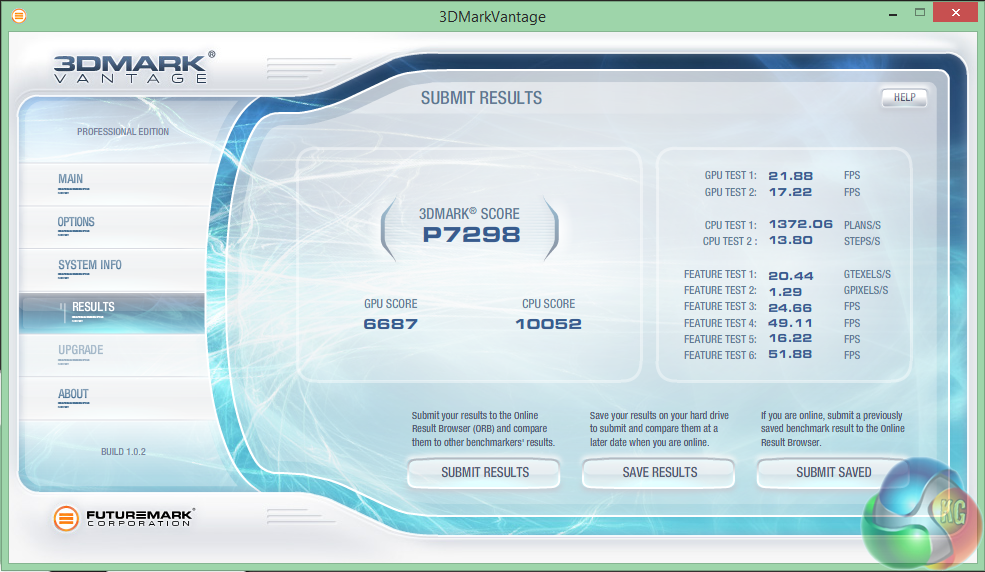
Task: Click the PROFESSIONAL EDITION label
Action: coord(123,132)
